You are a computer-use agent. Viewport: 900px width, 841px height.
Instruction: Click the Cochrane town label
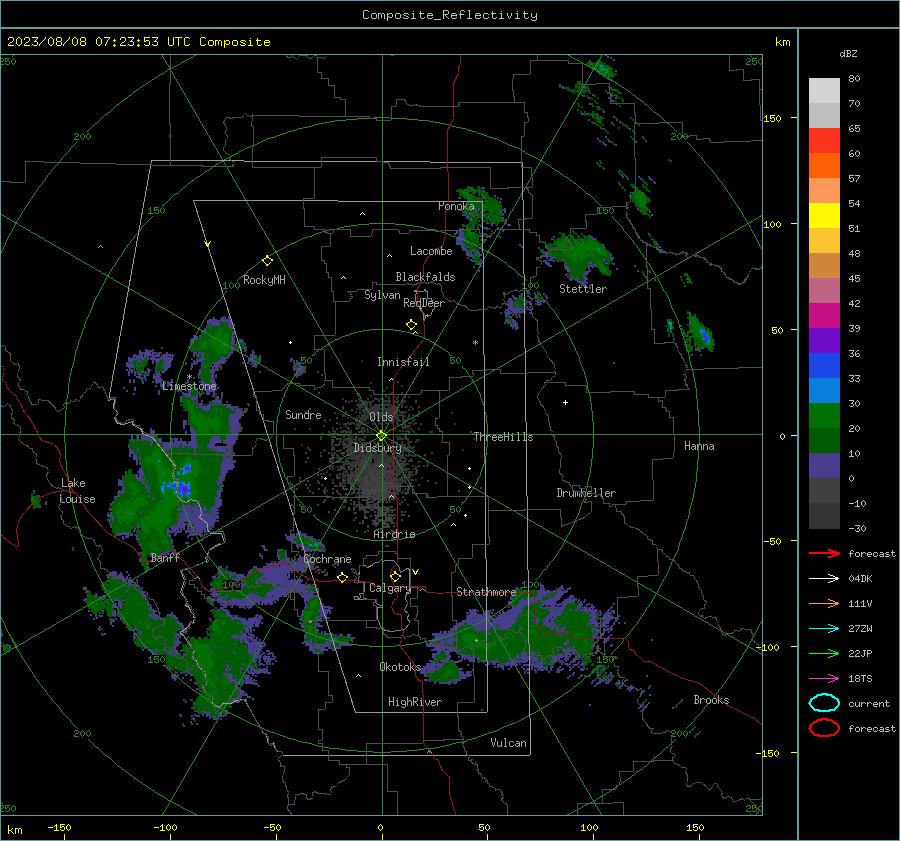tap(327, 559)
